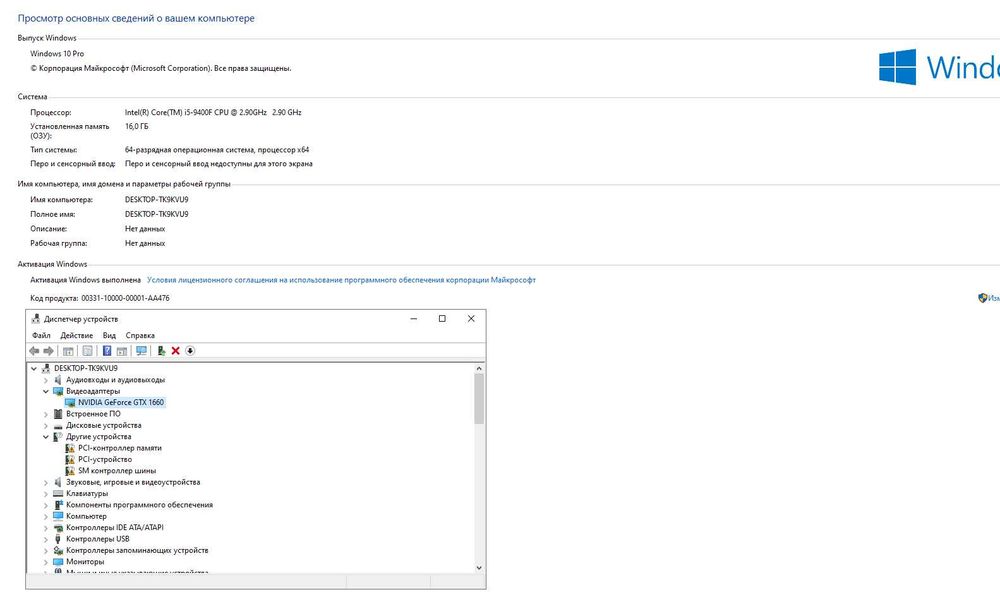Select Звуковые, игровые и видеоустройства label
1000x606 pixels.
(x=133, y=482)
